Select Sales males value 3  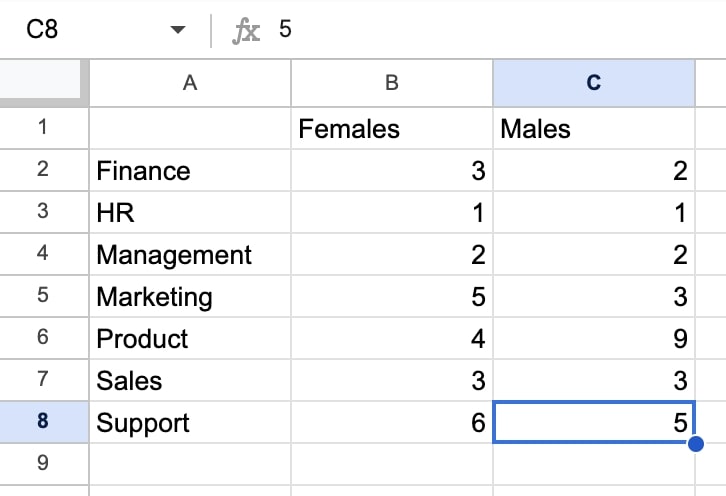click(x=594, y=380)
